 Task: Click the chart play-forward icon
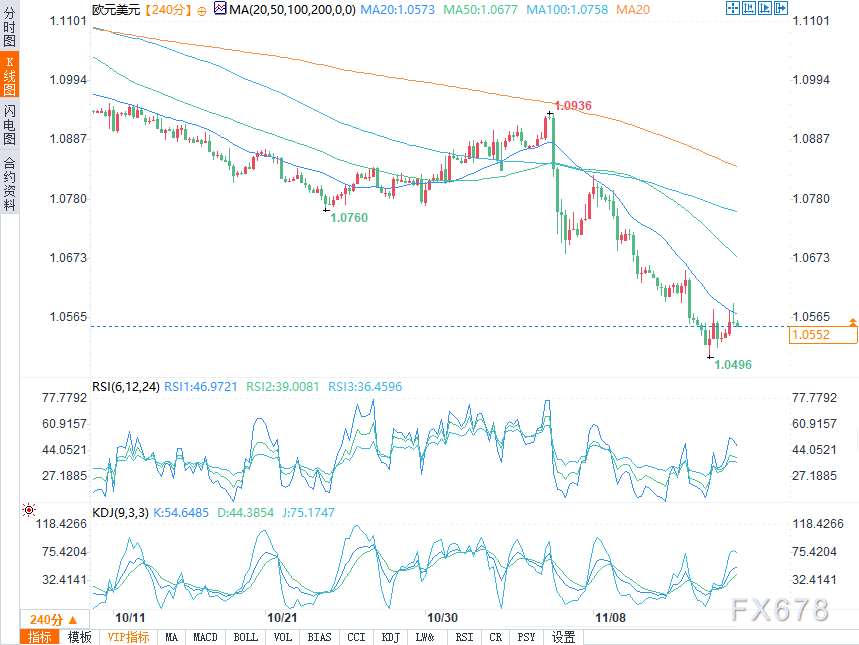tap(765, 8)
